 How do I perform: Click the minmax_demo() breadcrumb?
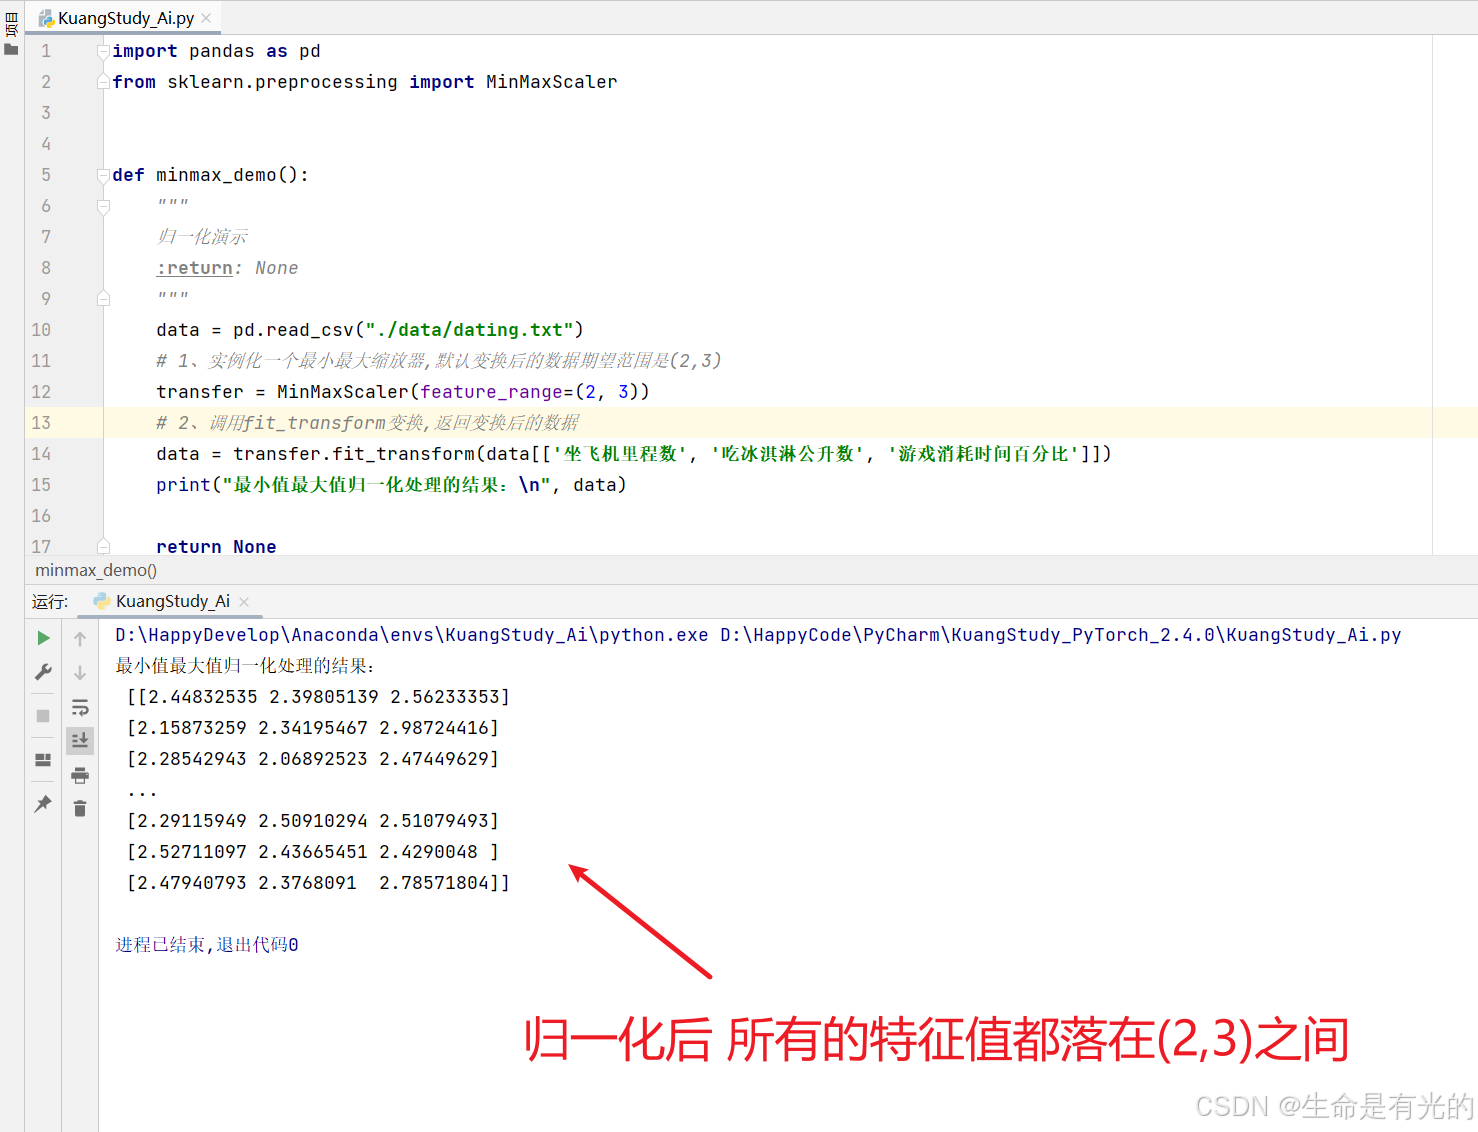click(96, 570)
